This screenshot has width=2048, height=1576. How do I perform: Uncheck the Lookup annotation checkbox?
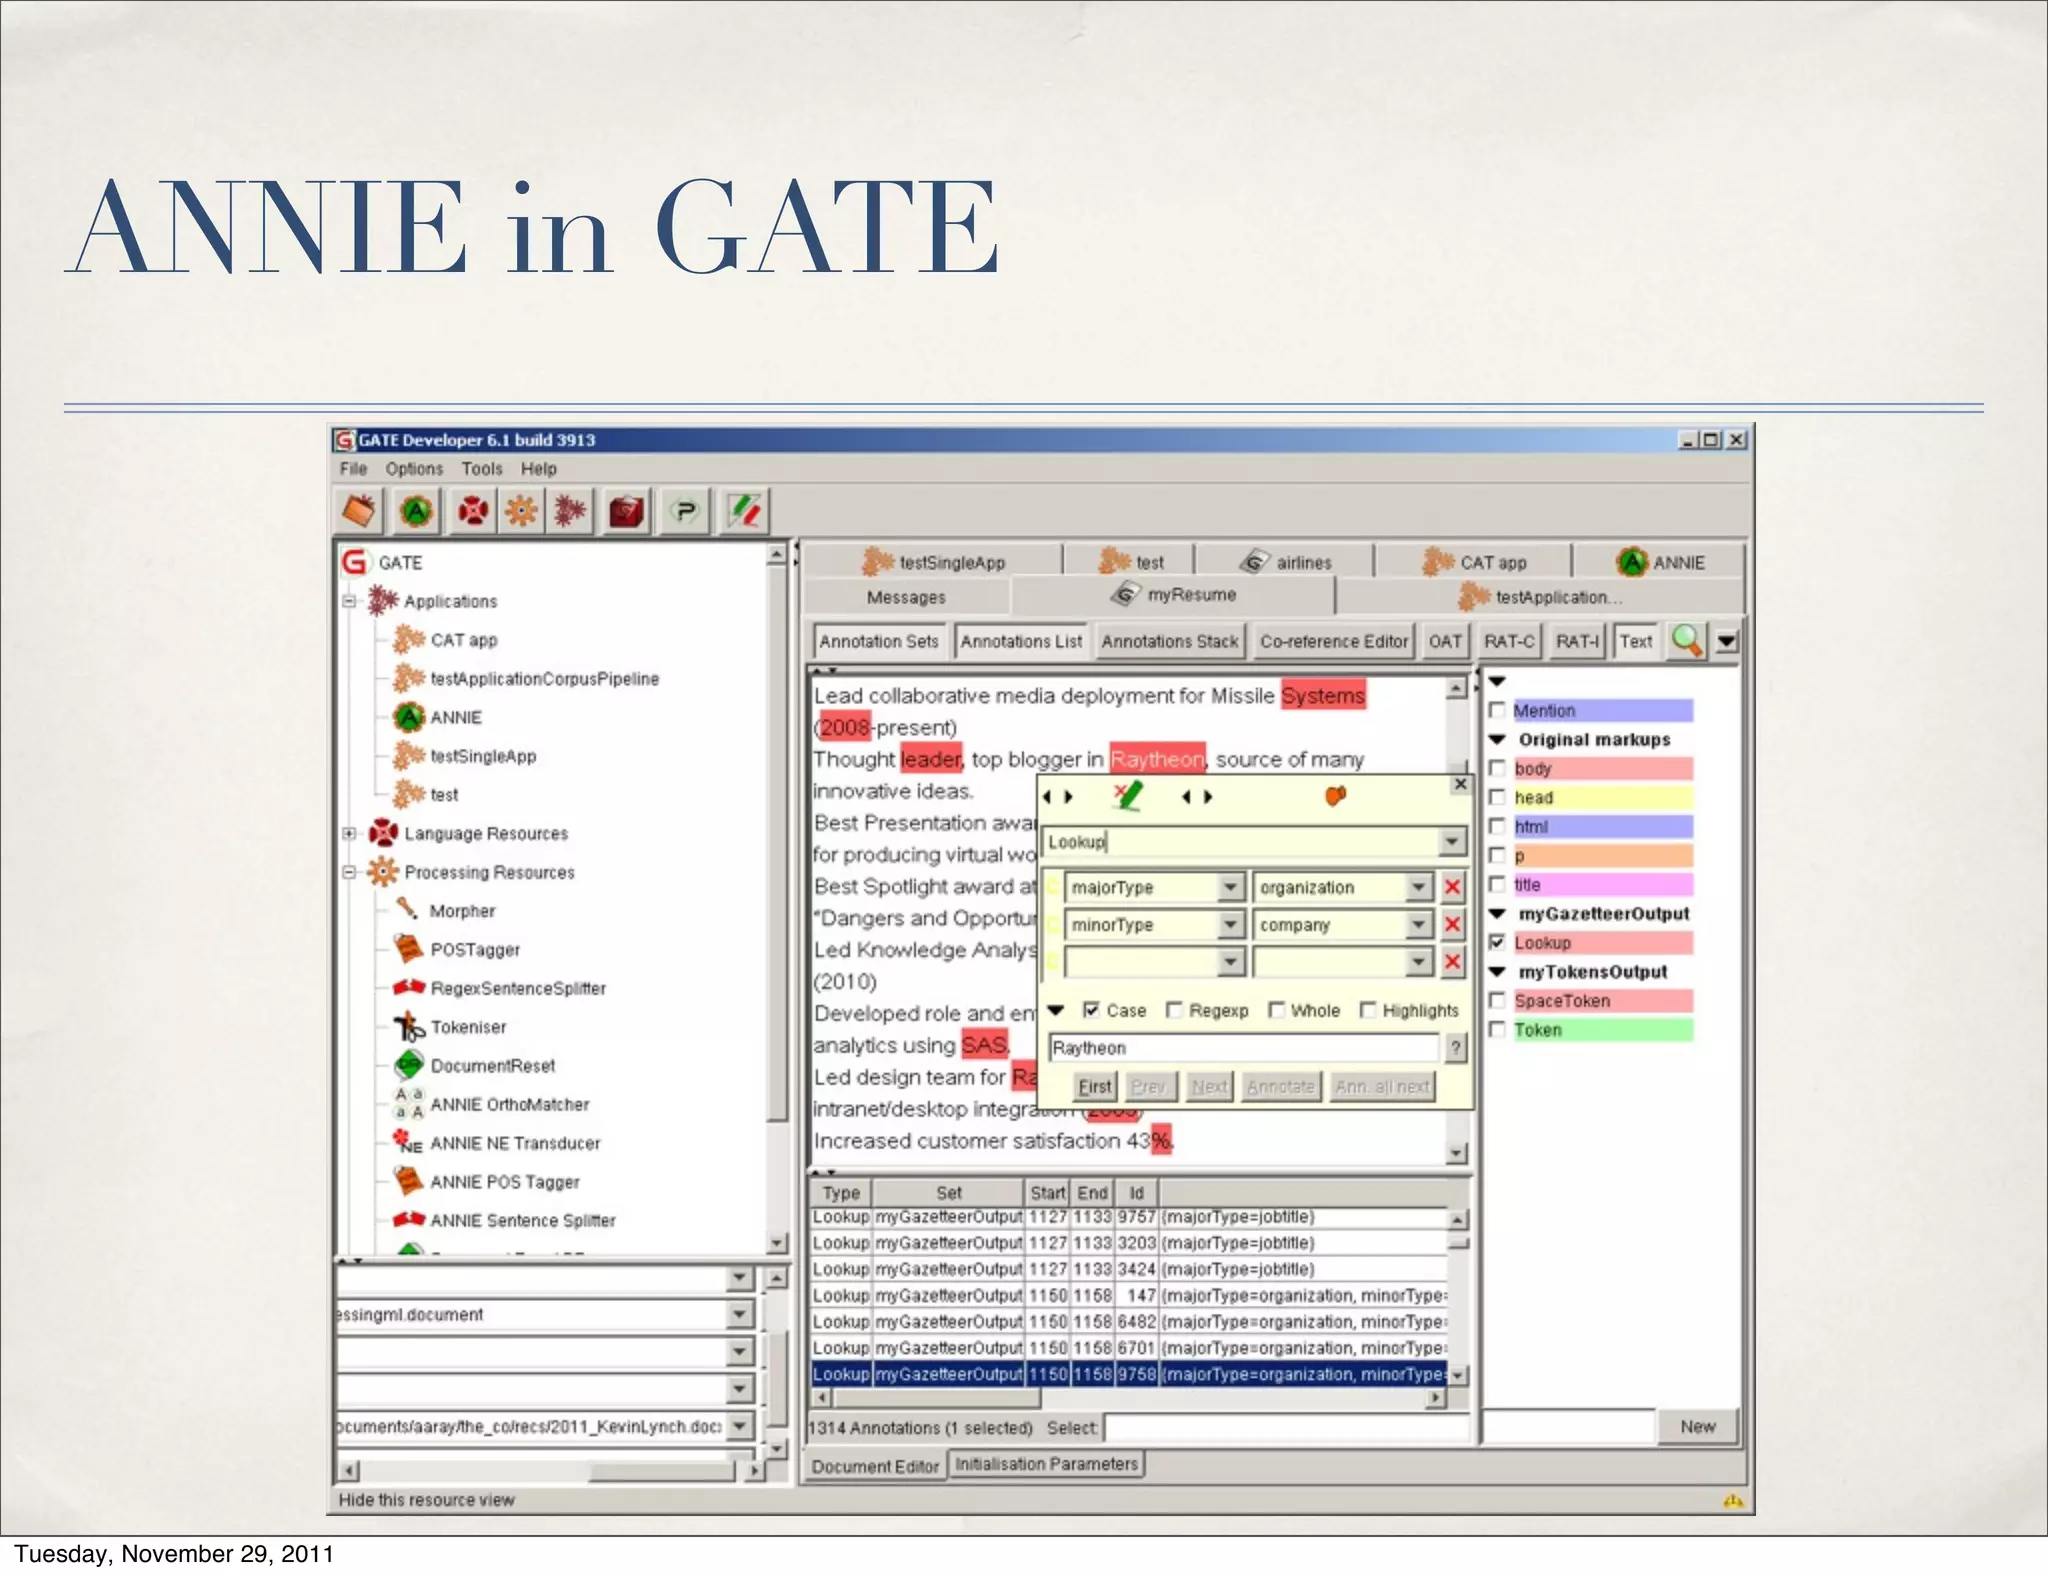pos(1497,942)
